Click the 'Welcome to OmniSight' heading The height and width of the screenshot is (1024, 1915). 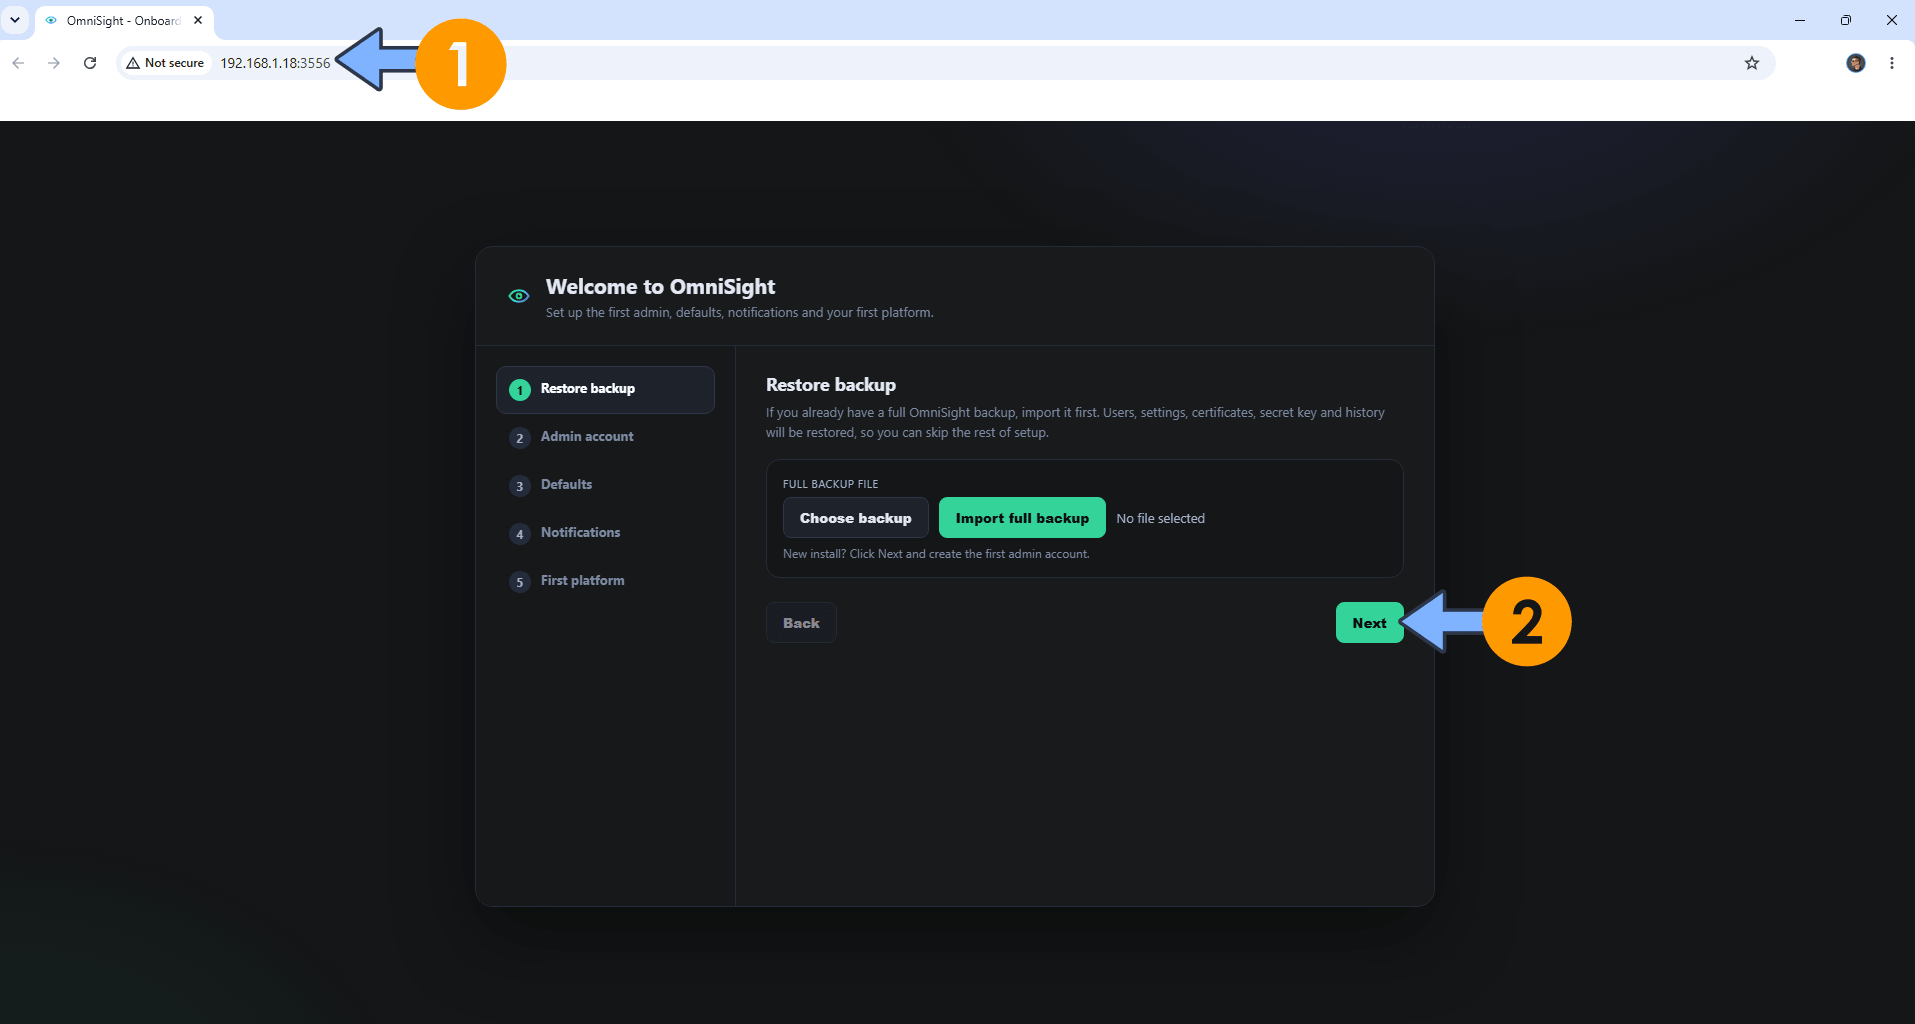tap(660, 287)
